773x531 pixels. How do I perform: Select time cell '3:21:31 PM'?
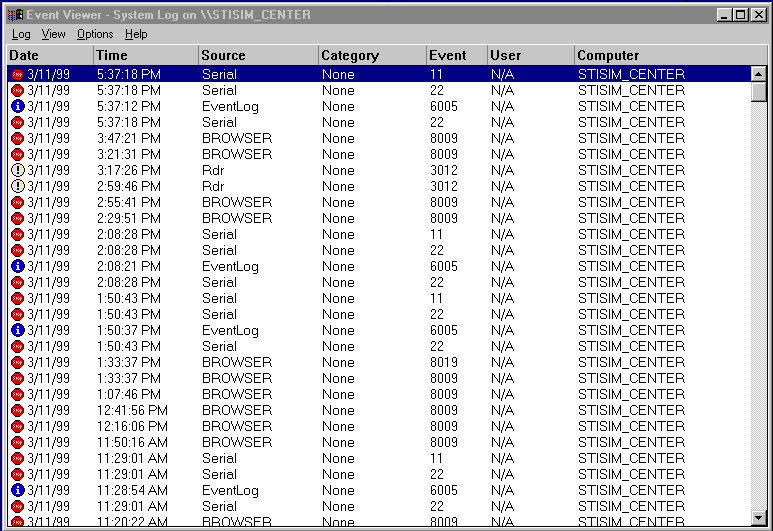coord(129,154)
